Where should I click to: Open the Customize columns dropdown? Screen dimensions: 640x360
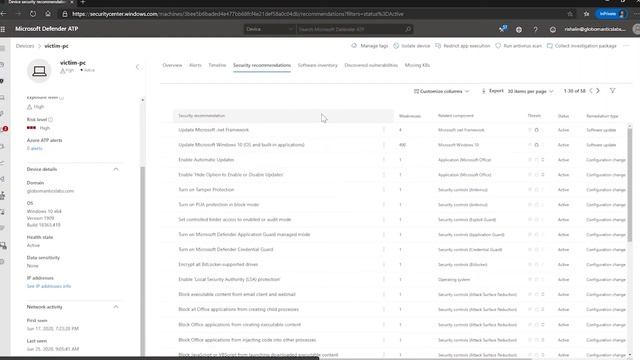[441, 91]
